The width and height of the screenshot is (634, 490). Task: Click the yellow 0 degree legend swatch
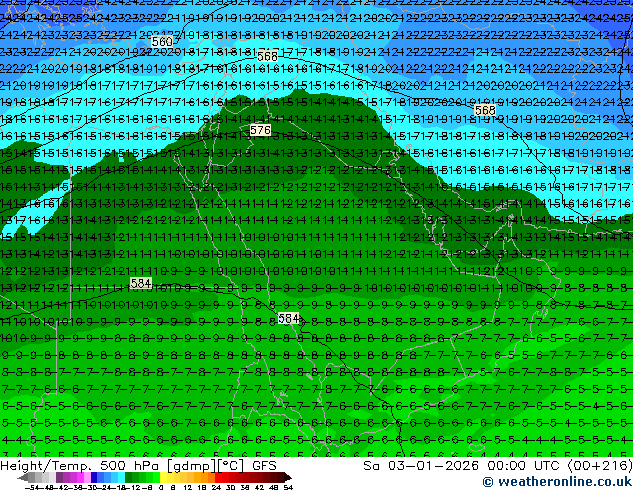pyautogui.click(x=163, y=477)
